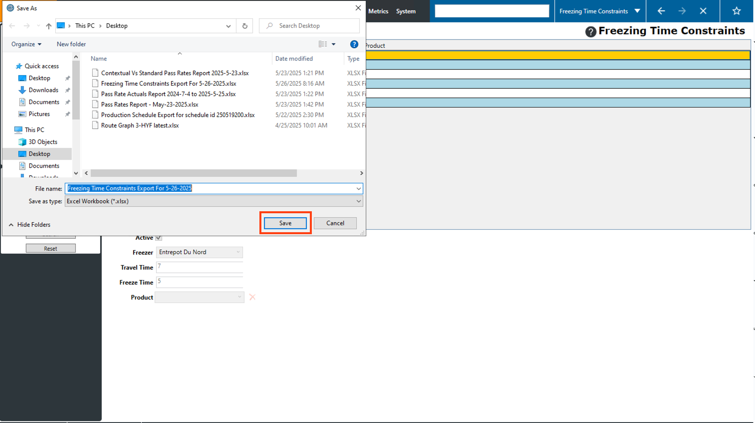Close the current page with X icon
Screen dimensions: 755x423
coord(703,11)
